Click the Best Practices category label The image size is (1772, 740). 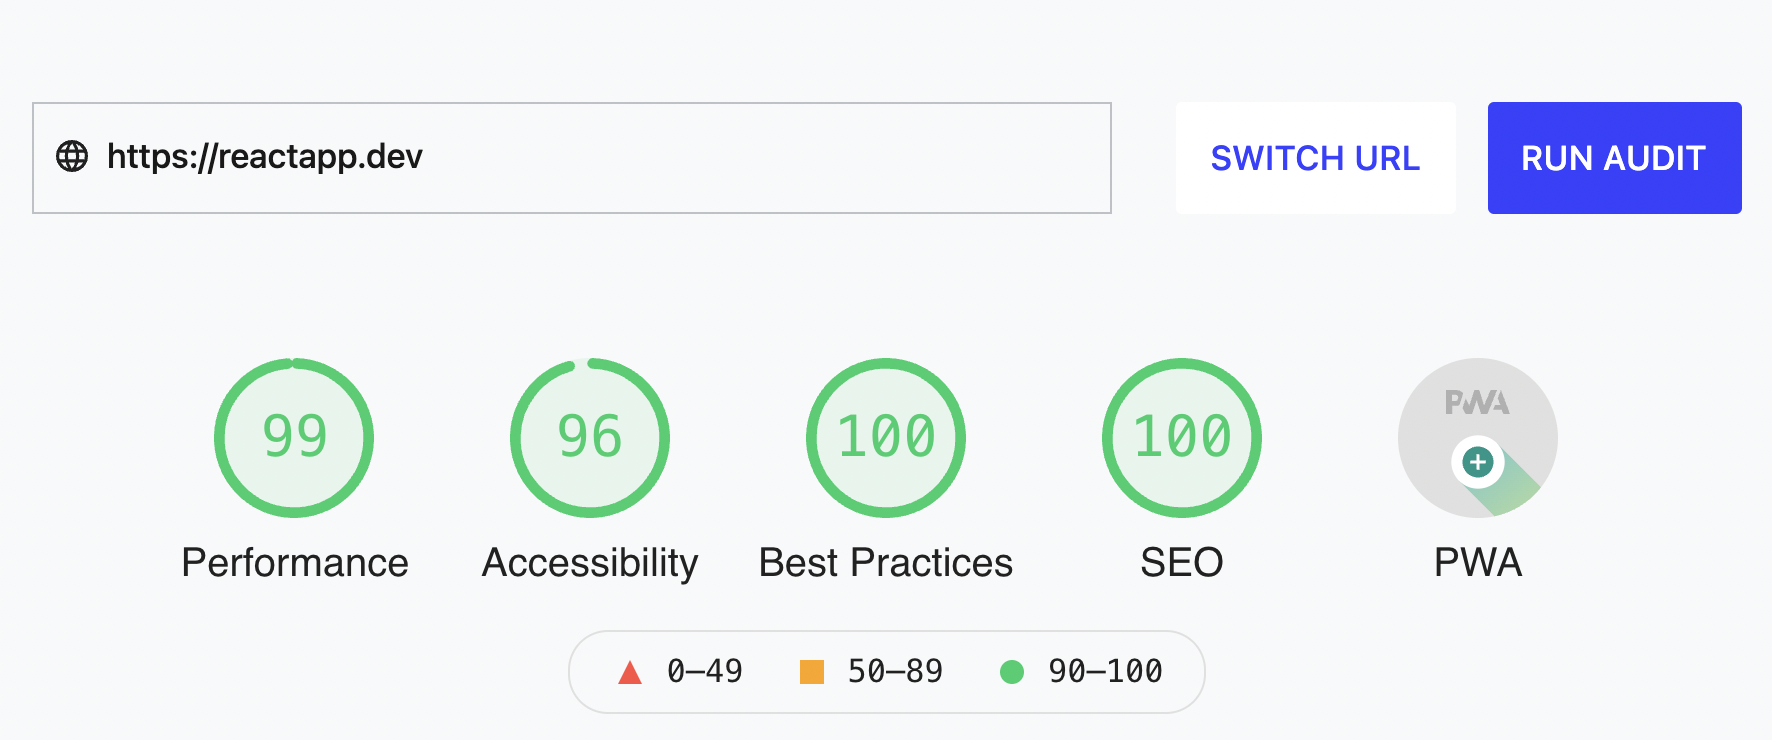click(885, 562)
